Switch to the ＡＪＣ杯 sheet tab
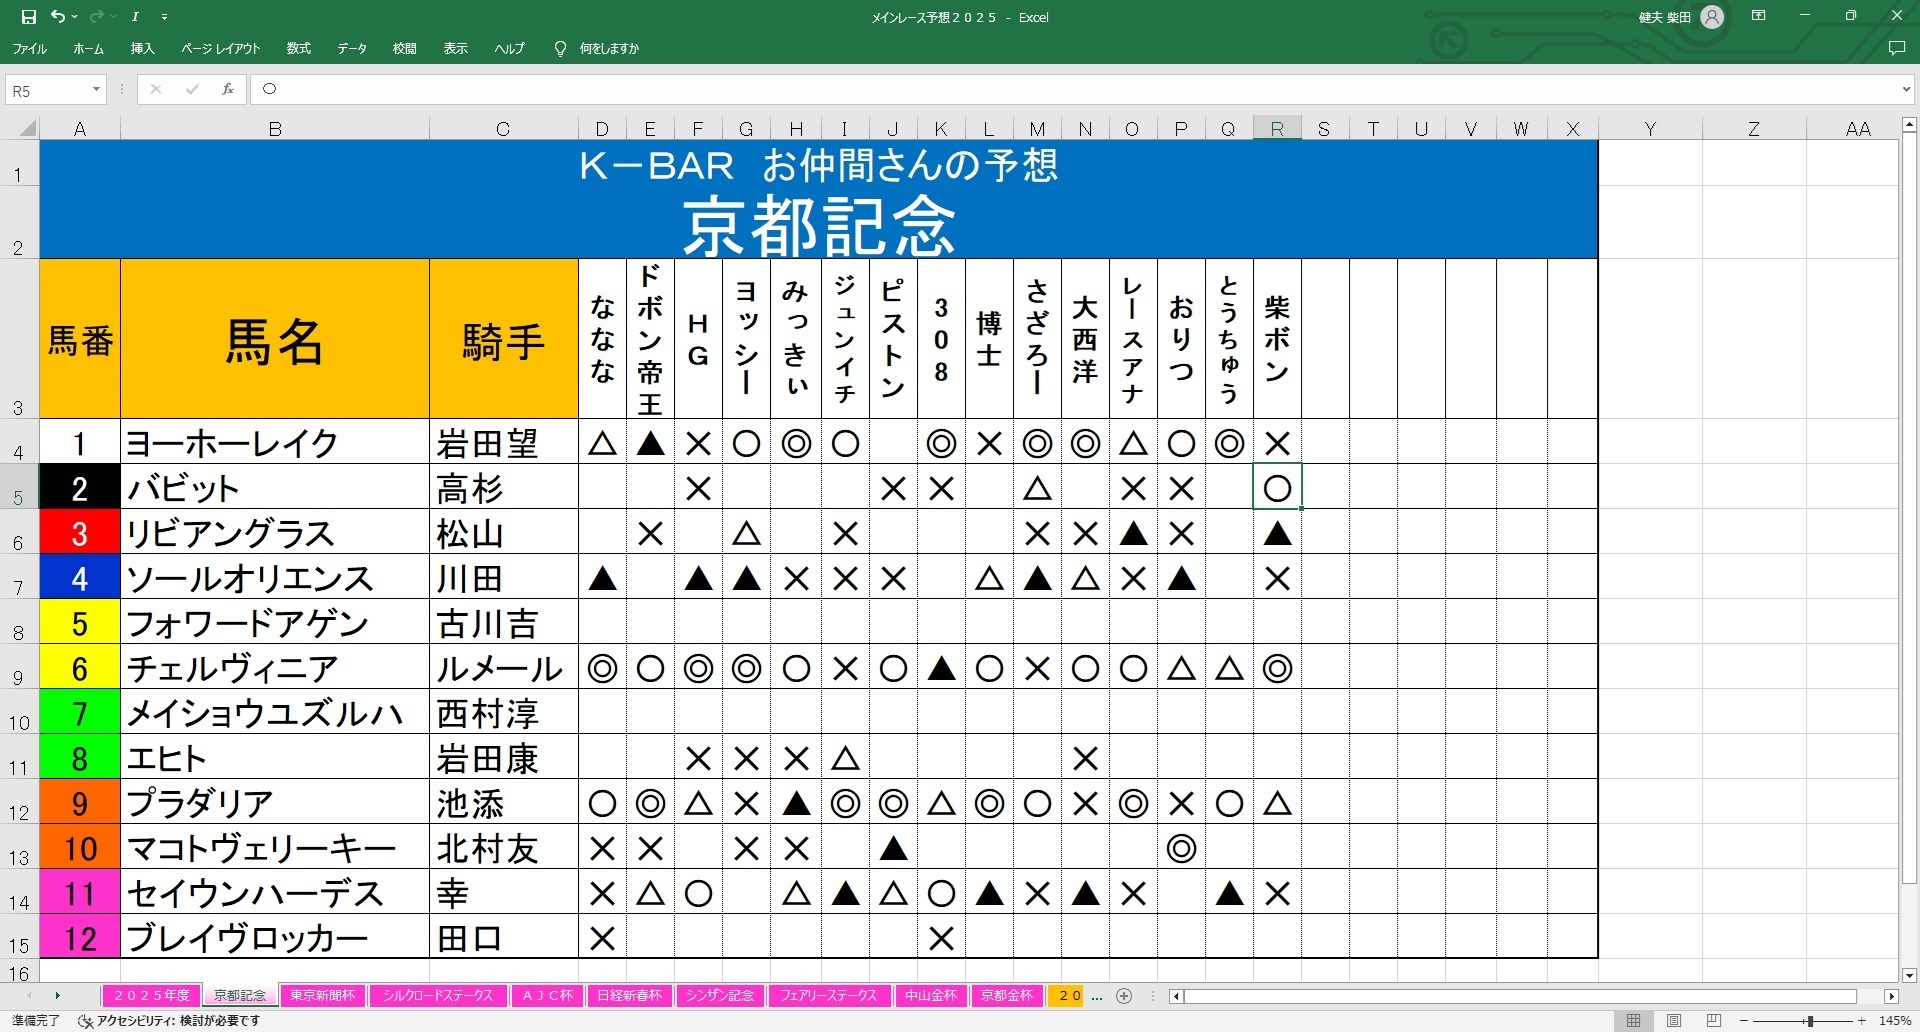The image size is (1920, 1032). click(547, 995)
